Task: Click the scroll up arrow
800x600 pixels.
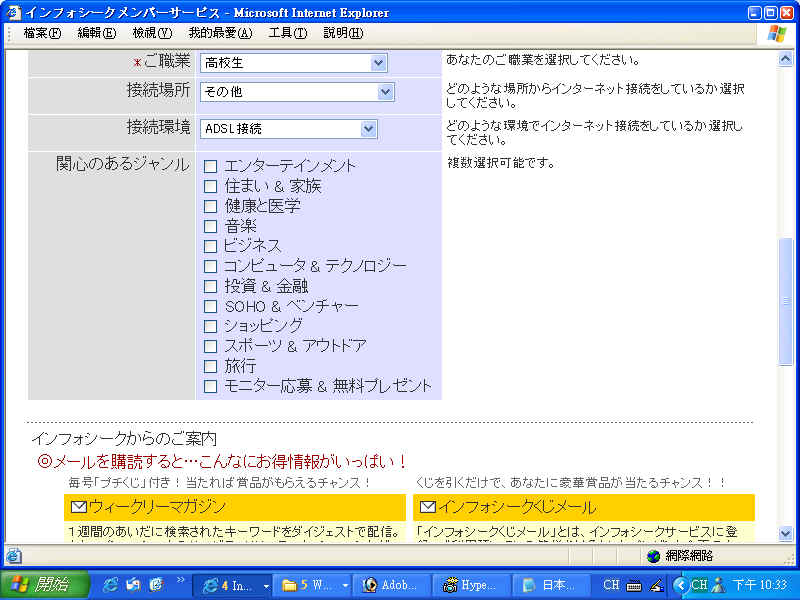Action: click(x=785, y=59)
